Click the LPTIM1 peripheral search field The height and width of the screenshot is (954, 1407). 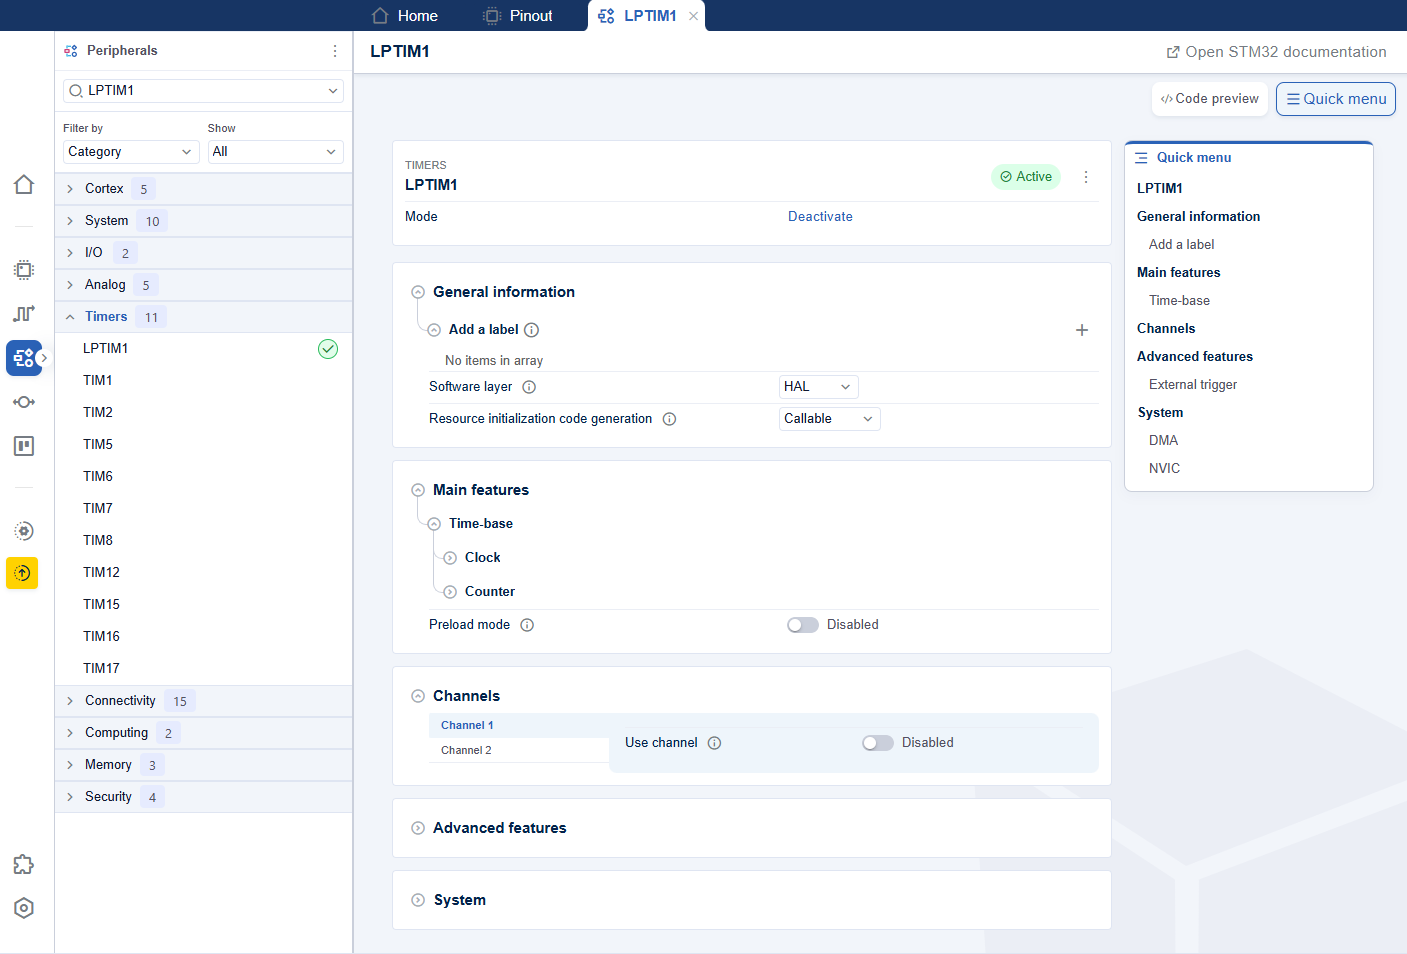(203, 91)
